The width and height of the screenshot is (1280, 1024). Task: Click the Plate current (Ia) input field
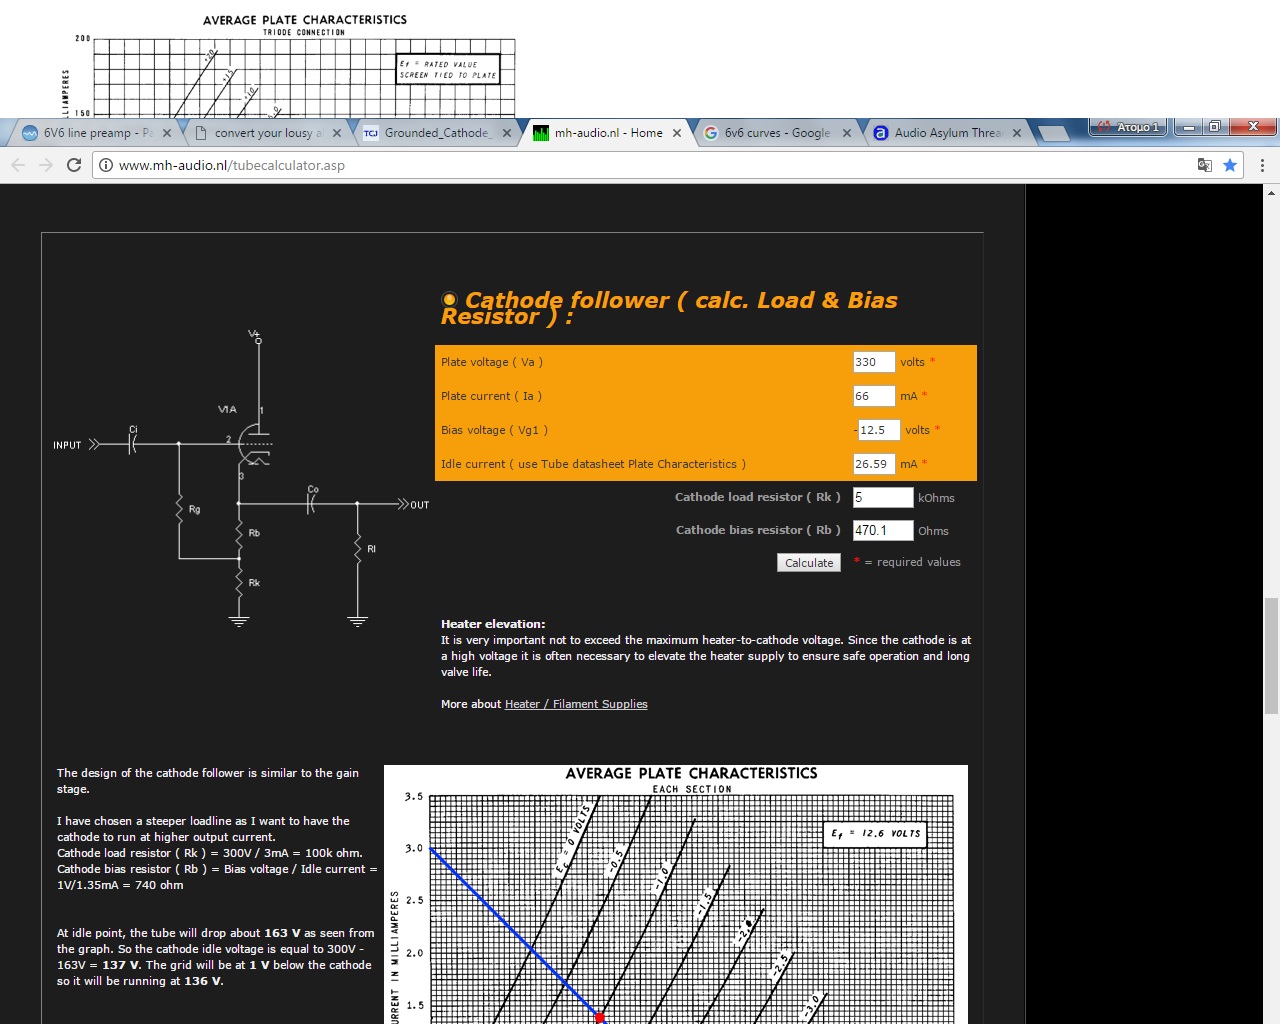pyautogui.click(x=874, y=396)
